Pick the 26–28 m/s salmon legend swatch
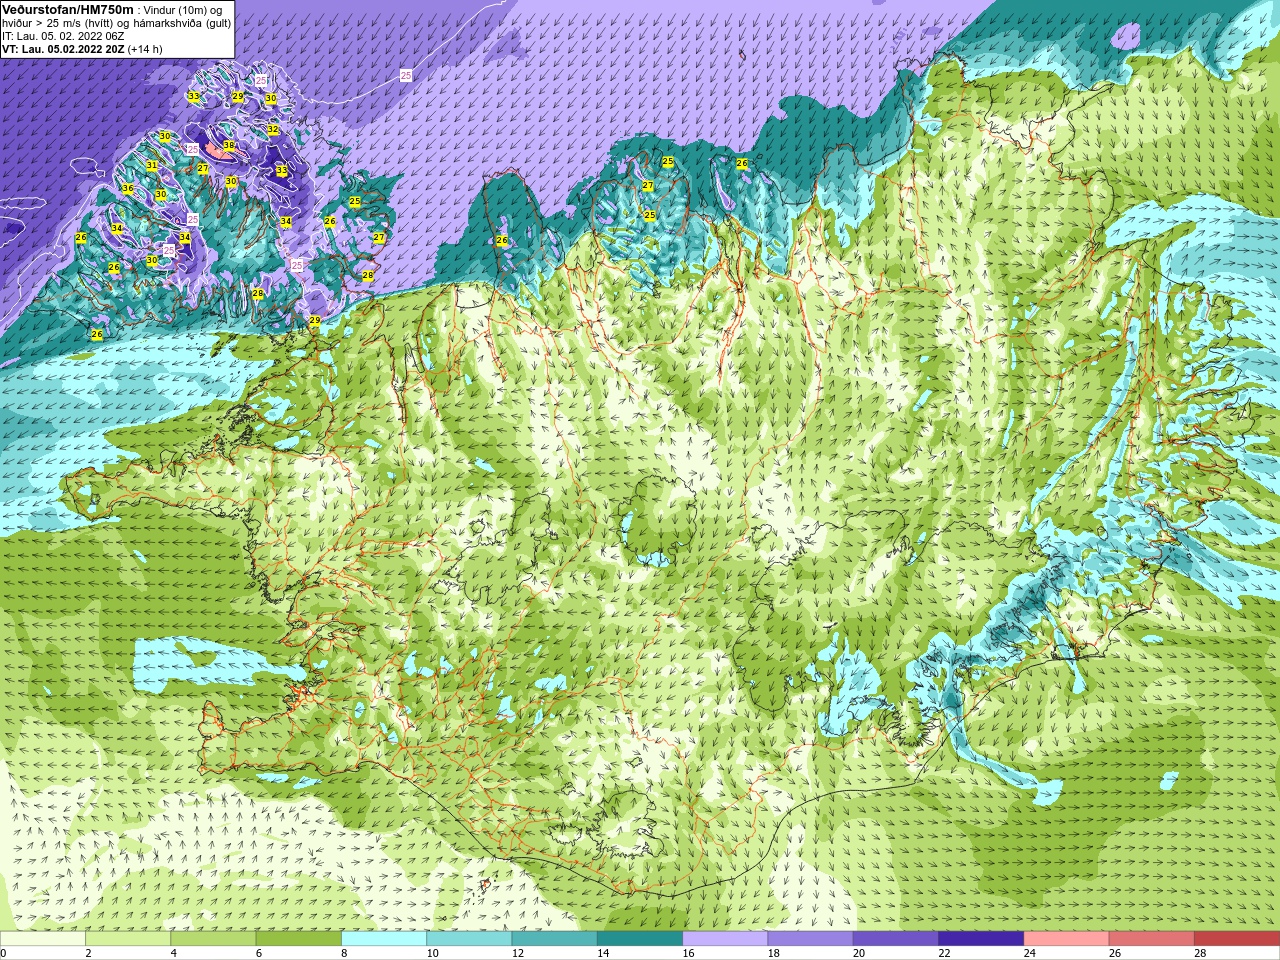1280x960 pixels. (x=1152, y=939)
